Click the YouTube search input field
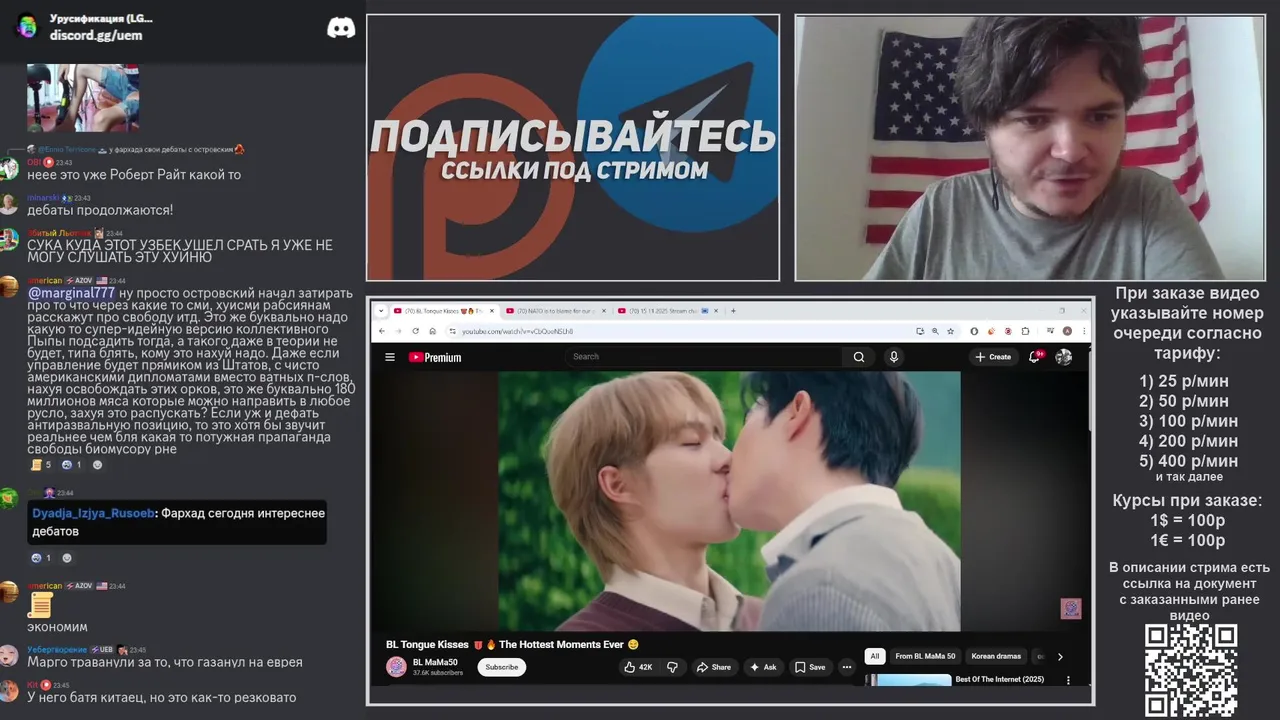Viewport: 1280px width, 720px height. pos(704,357)
